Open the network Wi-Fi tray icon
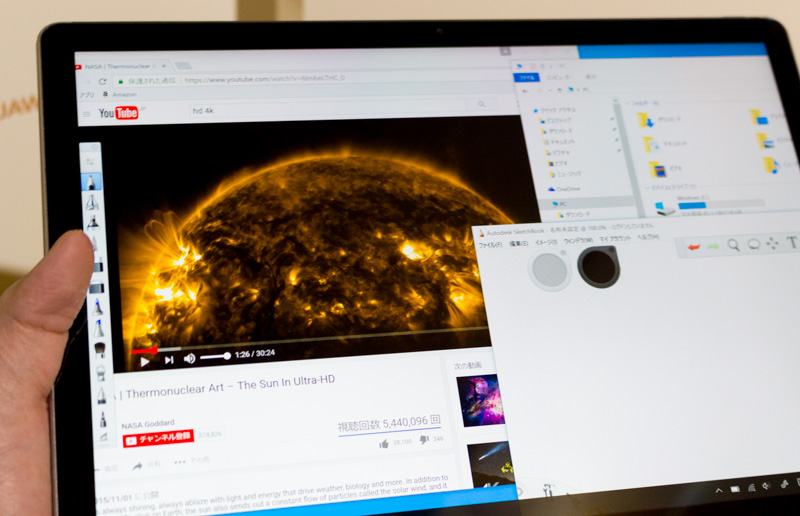800x516 pixels. (752, 487)
